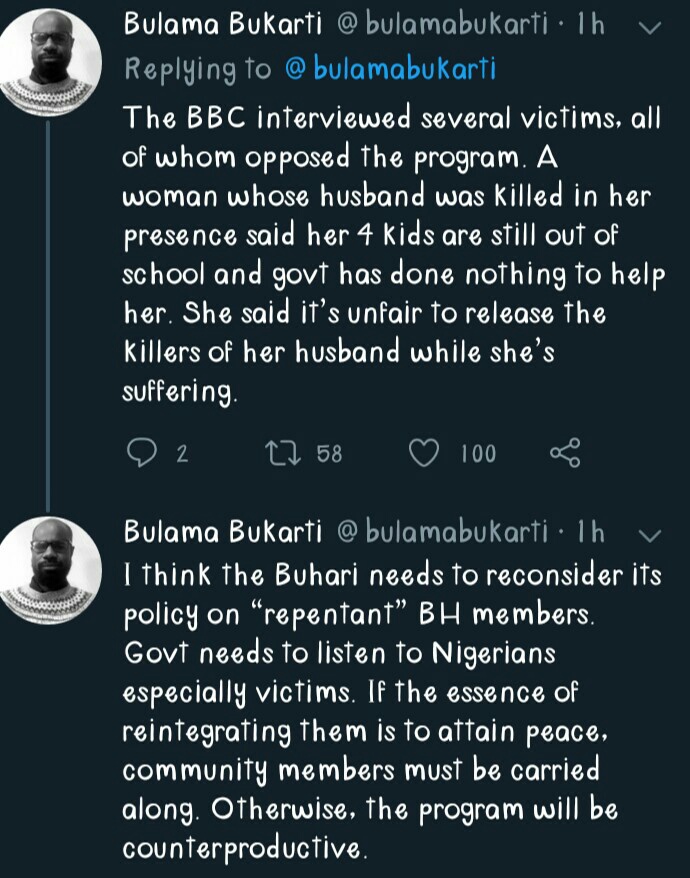The height and width of the screenshot is (878, 690).
Task: Reply to the BBC interview tweet
Action: 143,453
